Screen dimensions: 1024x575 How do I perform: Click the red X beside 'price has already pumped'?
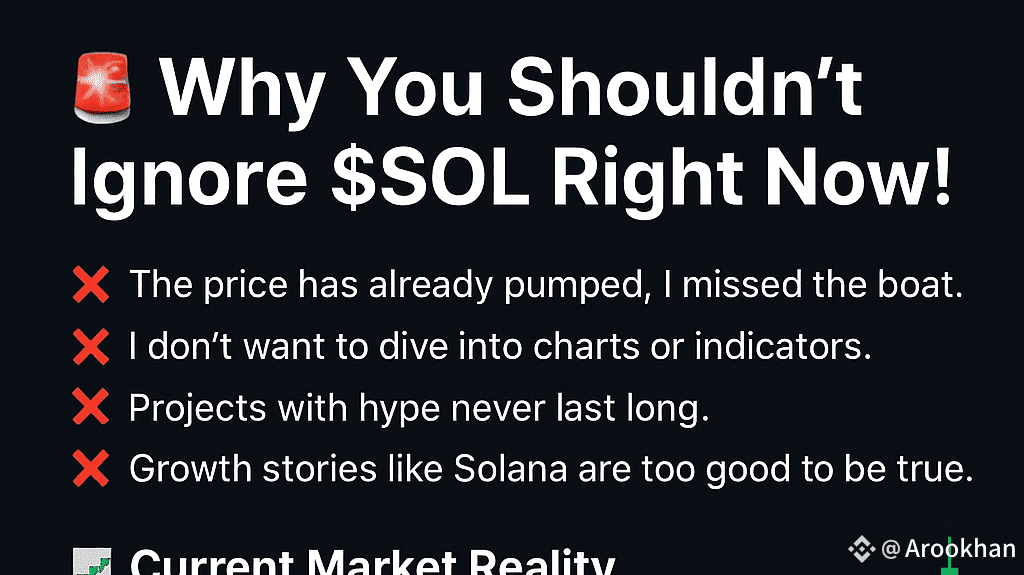(91, 285)
